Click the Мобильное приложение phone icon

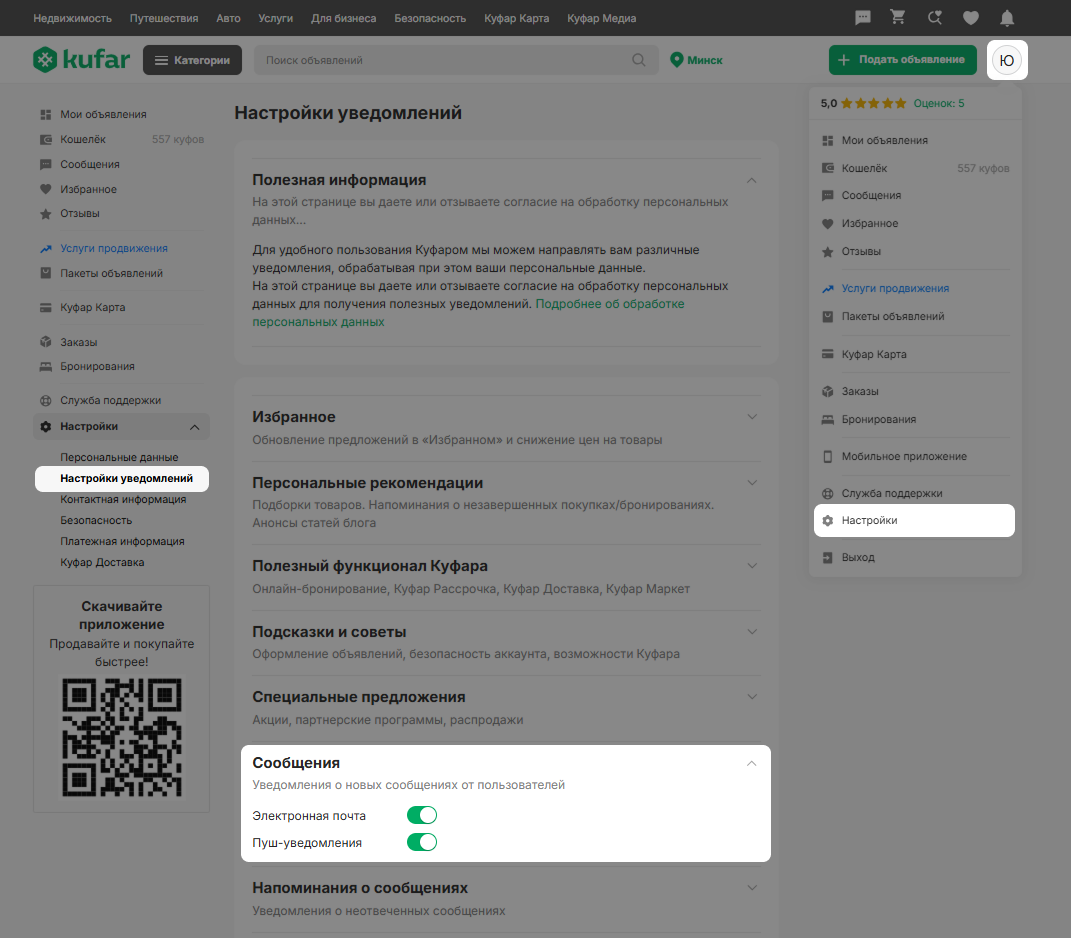(x=828, y=456)
